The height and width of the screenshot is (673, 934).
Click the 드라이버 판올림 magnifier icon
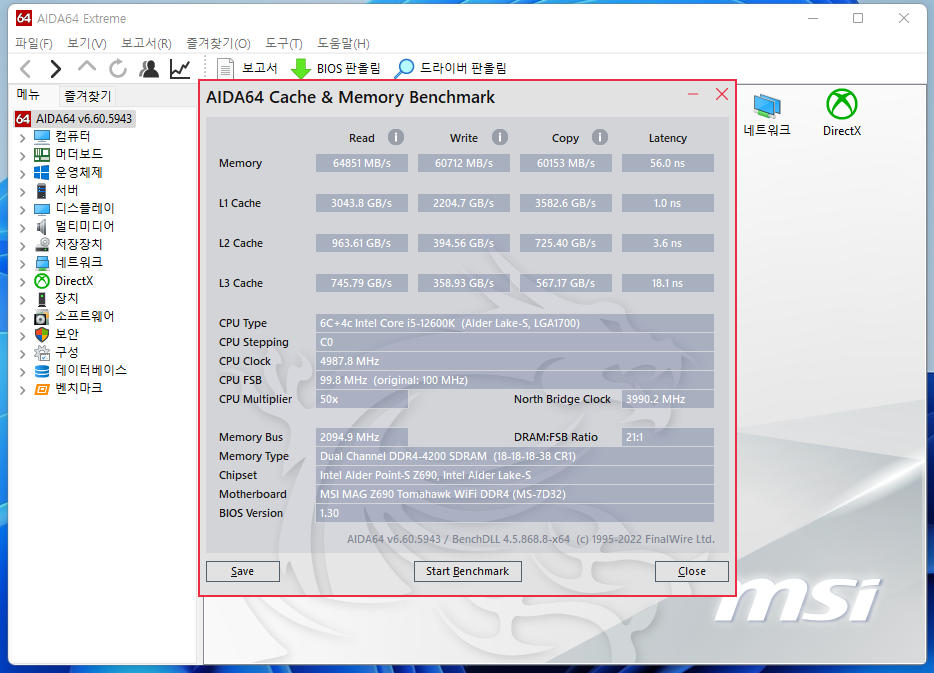[x=404, y=68]
